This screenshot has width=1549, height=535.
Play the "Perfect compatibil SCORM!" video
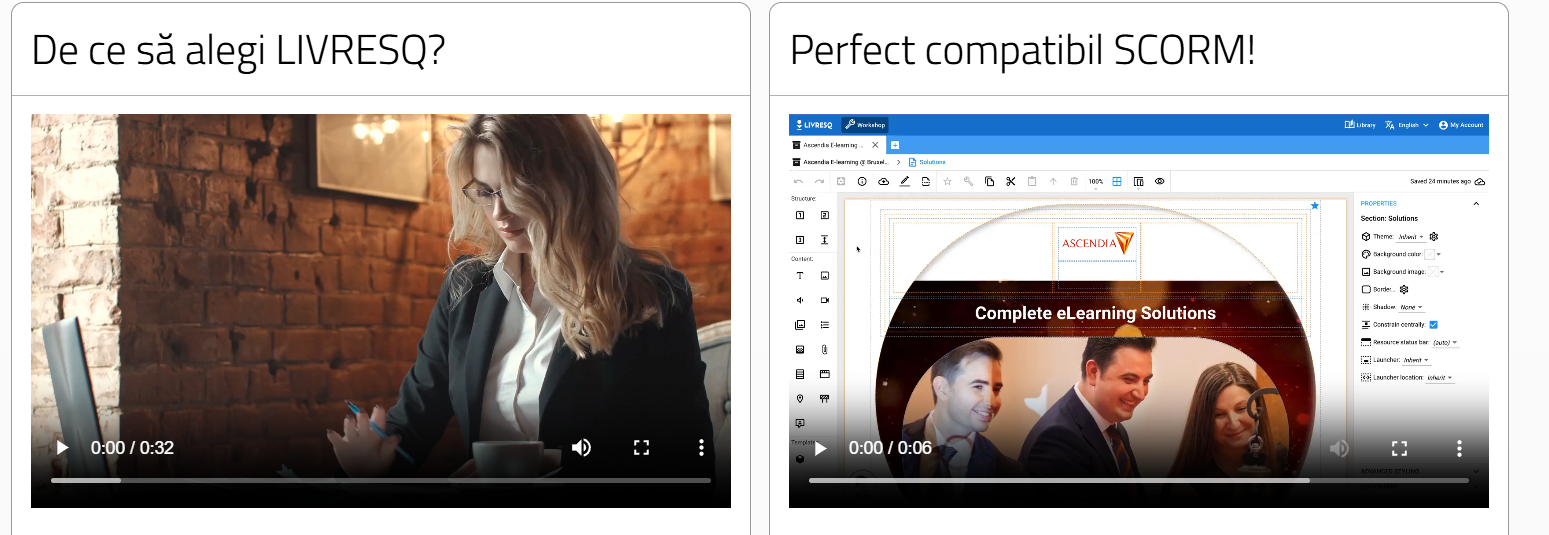(820, 448)
